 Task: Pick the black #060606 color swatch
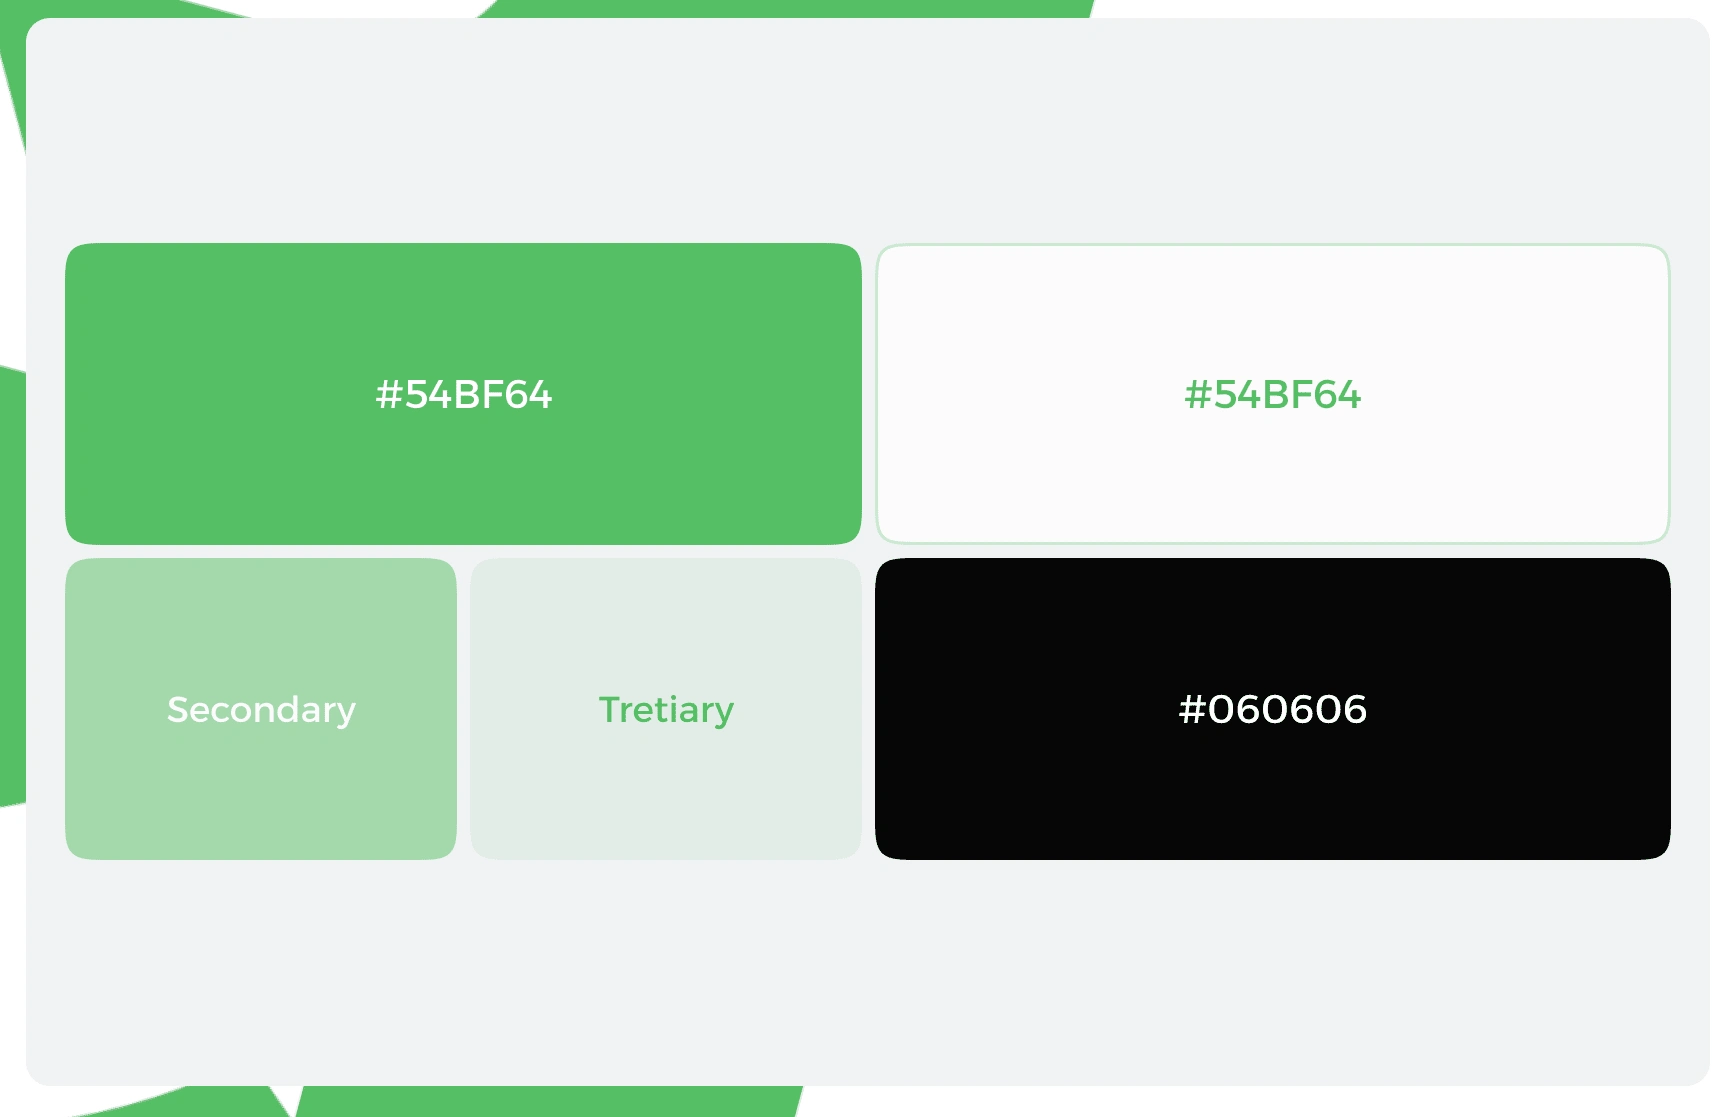coord(1273,709)
